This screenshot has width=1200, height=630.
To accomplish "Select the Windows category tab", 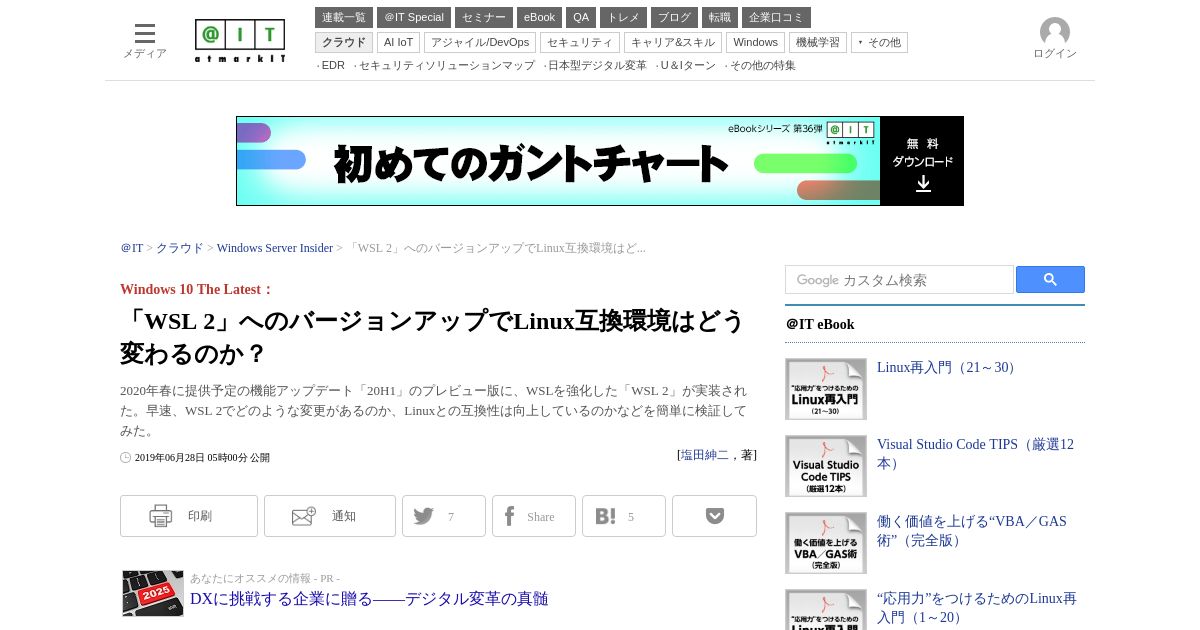I will tap(755, 42).
